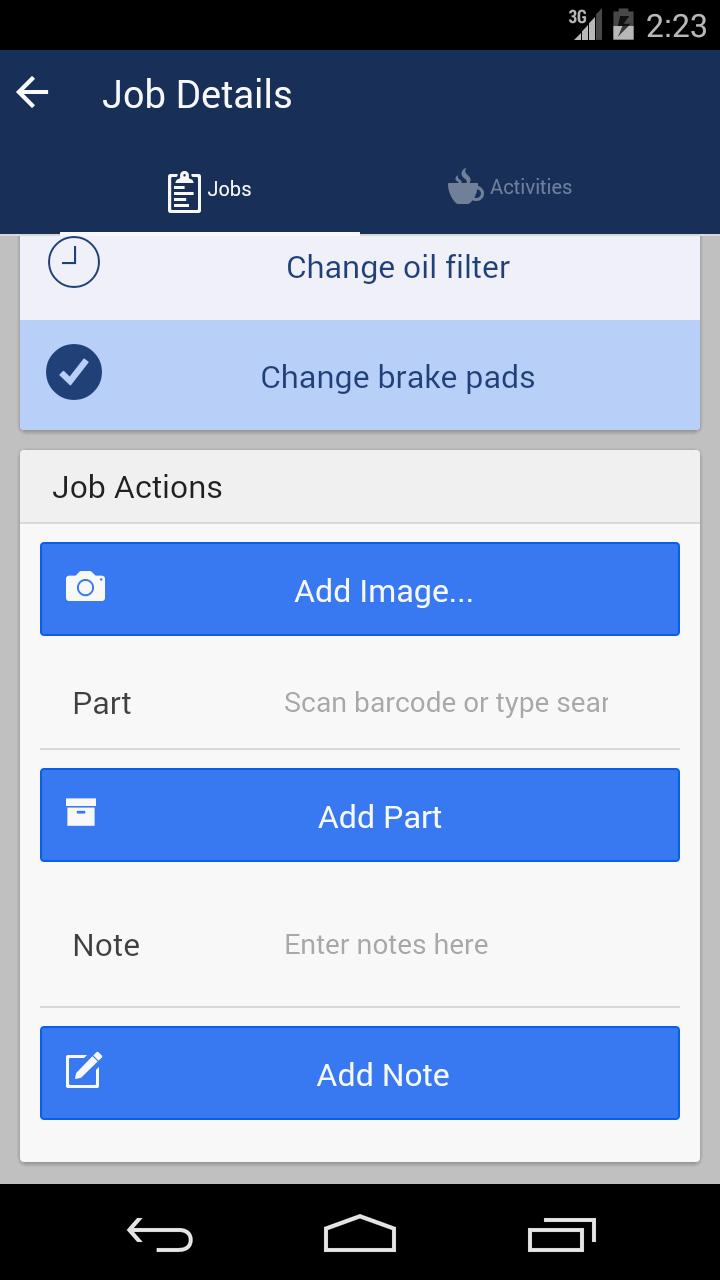
Task: Toggle the clock status on Change oil filter
Action: tap(74, 262)
